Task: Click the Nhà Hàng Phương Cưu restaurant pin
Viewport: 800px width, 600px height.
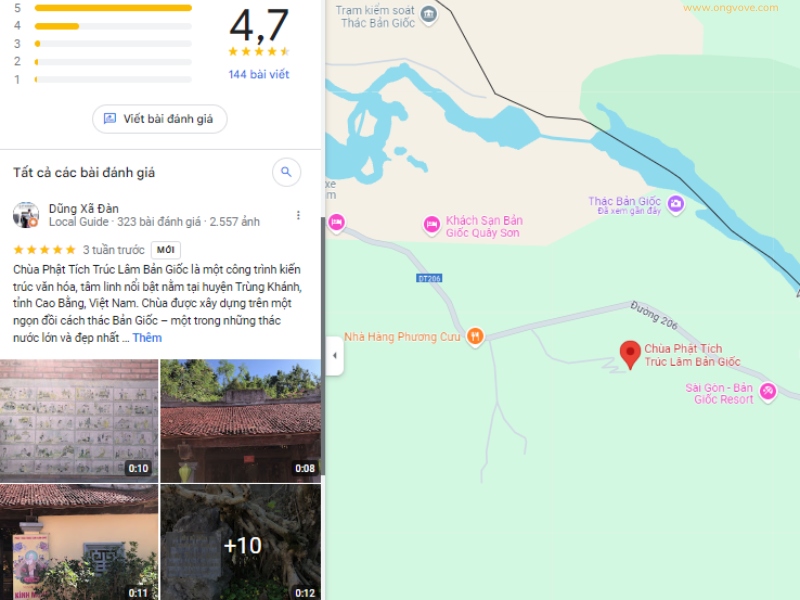Action: click(x=476, y=337)
